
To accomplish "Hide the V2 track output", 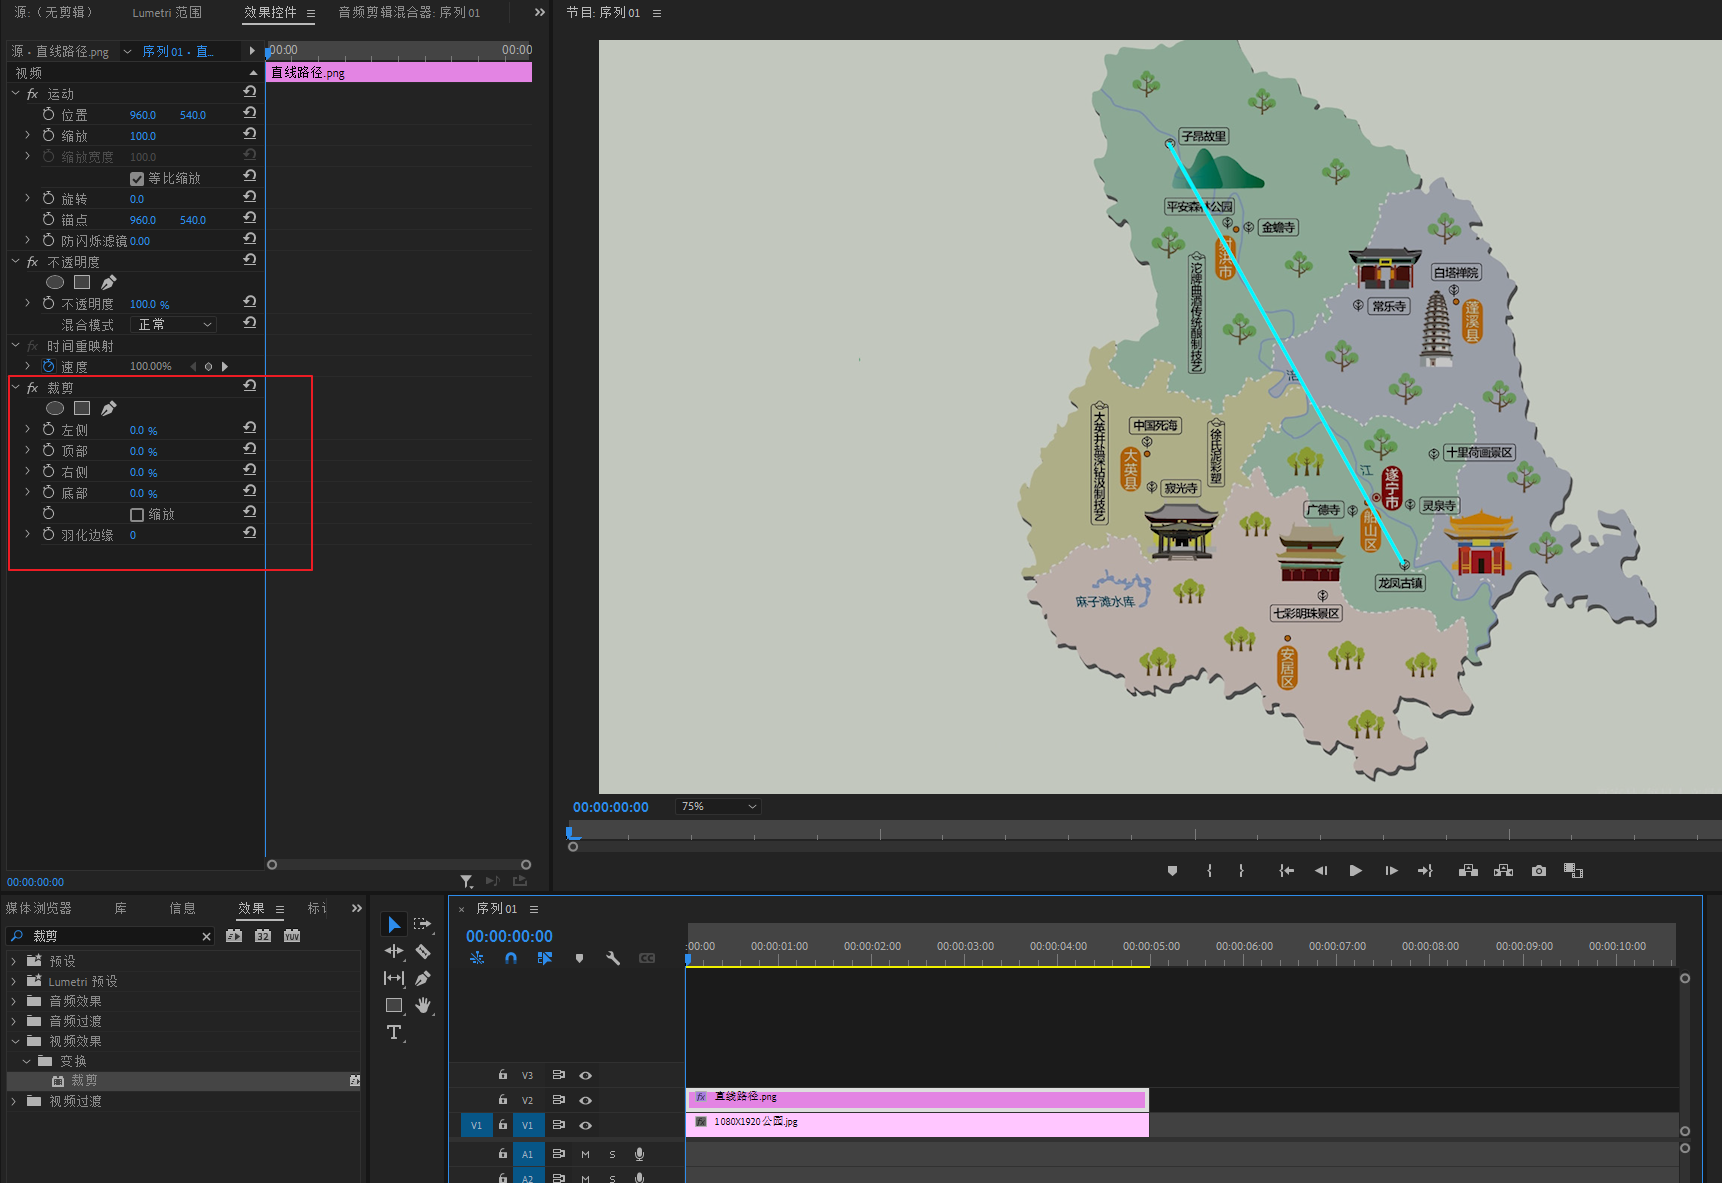I will [x=586, y=1100].
